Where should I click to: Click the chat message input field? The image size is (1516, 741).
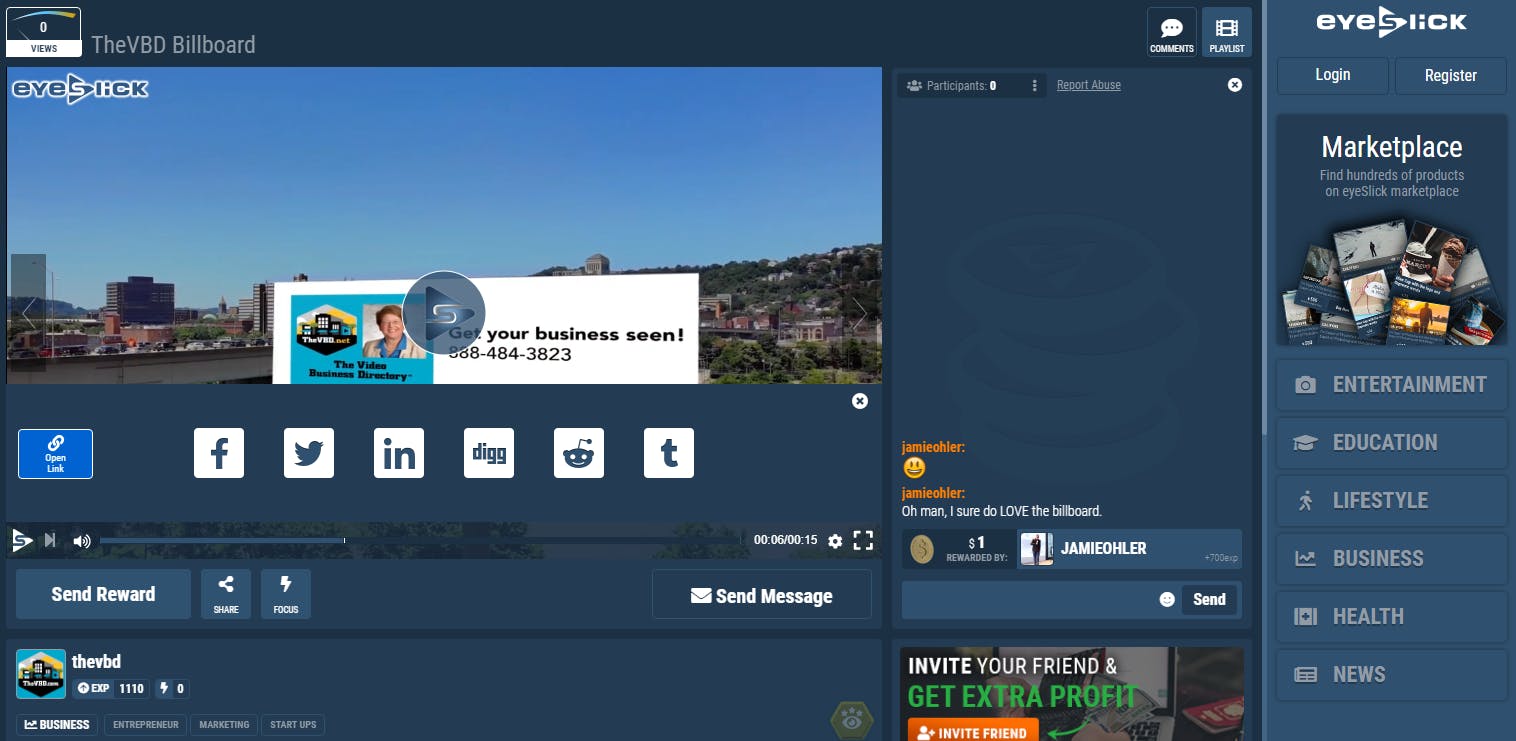tap(1030, 600)
